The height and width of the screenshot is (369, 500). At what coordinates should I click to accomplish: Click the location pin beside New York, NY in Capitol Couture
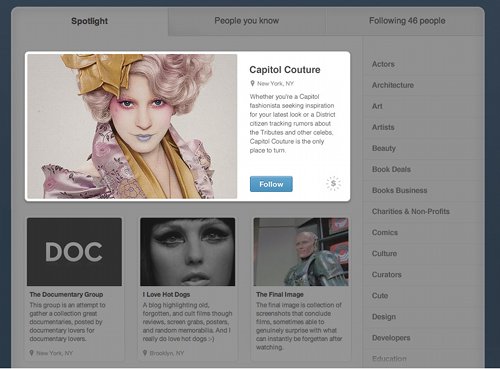252,83
